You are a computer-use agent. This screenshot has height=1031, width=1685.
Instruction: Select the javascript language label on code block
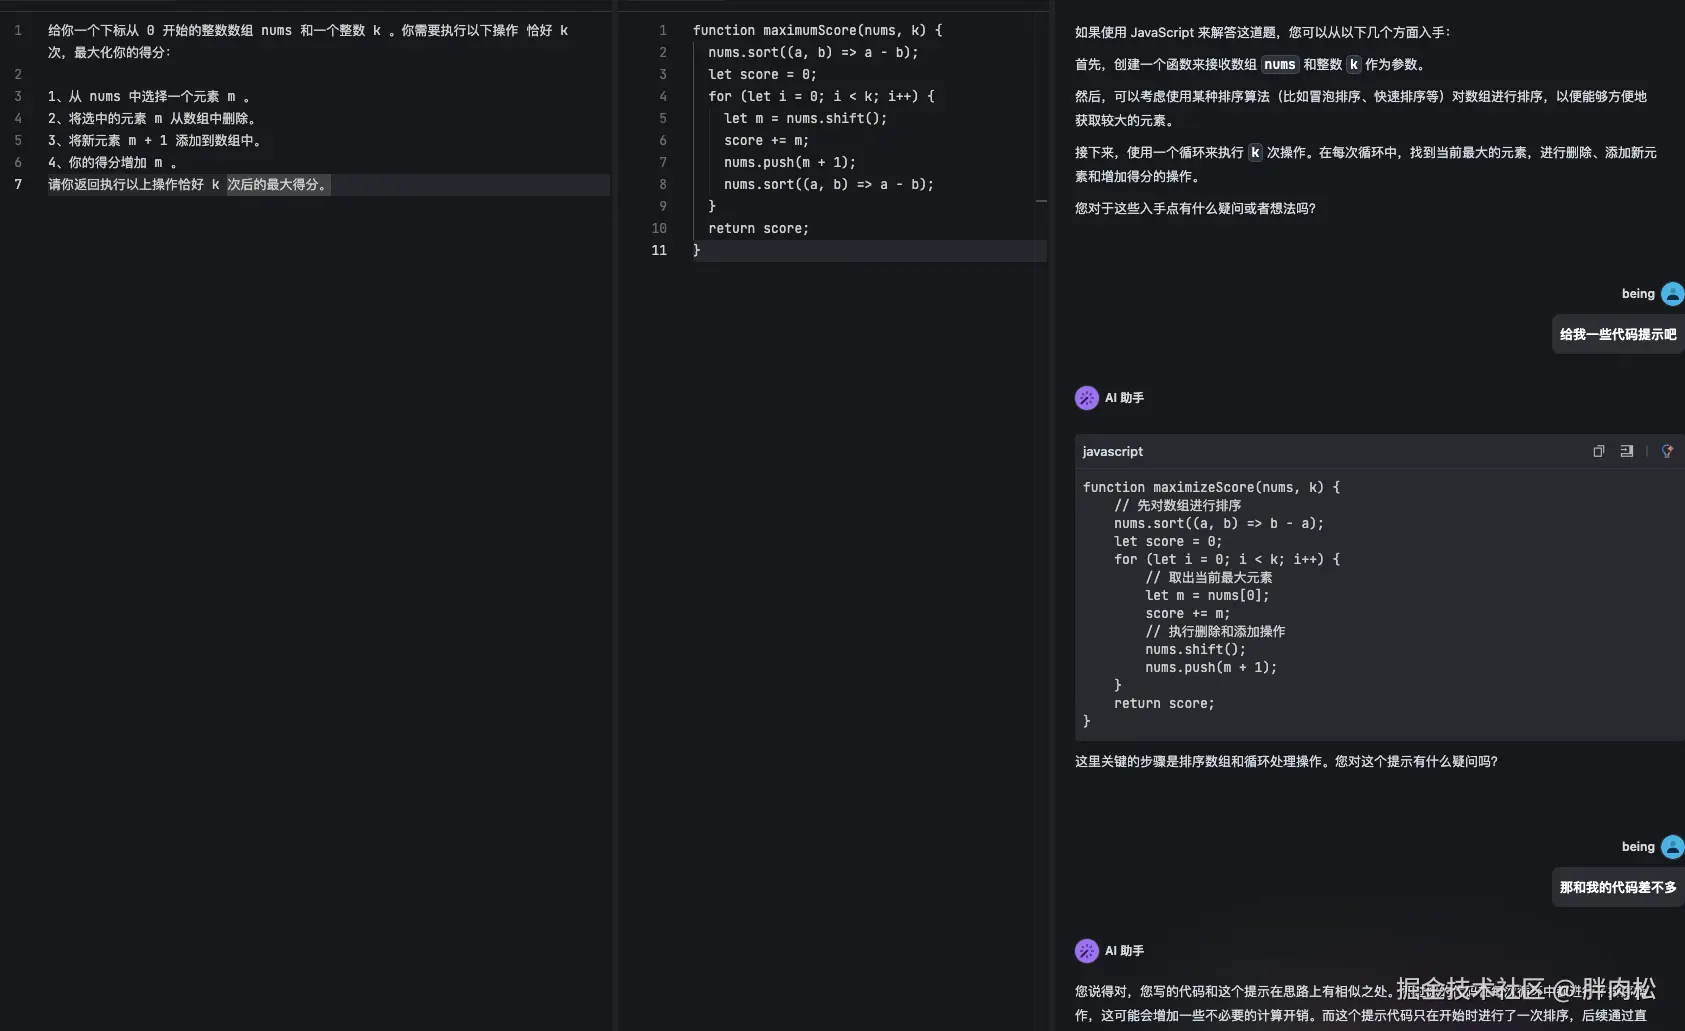(1113, 451)
